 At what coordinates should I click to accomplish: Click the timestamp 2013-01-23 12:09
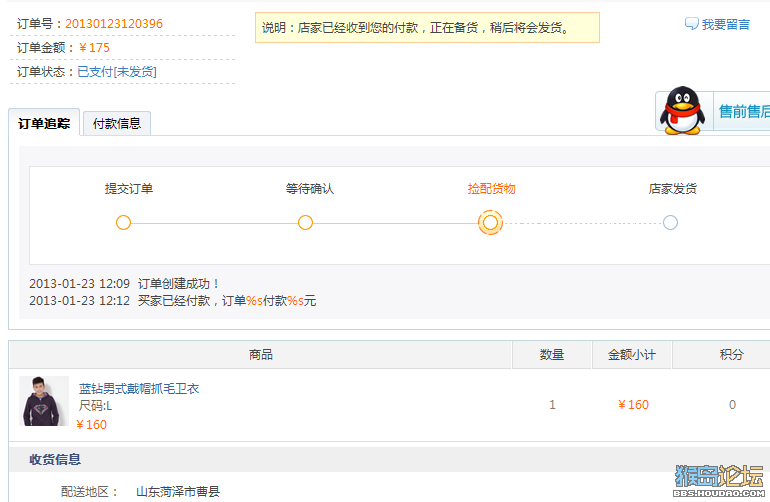click(80, 283)
